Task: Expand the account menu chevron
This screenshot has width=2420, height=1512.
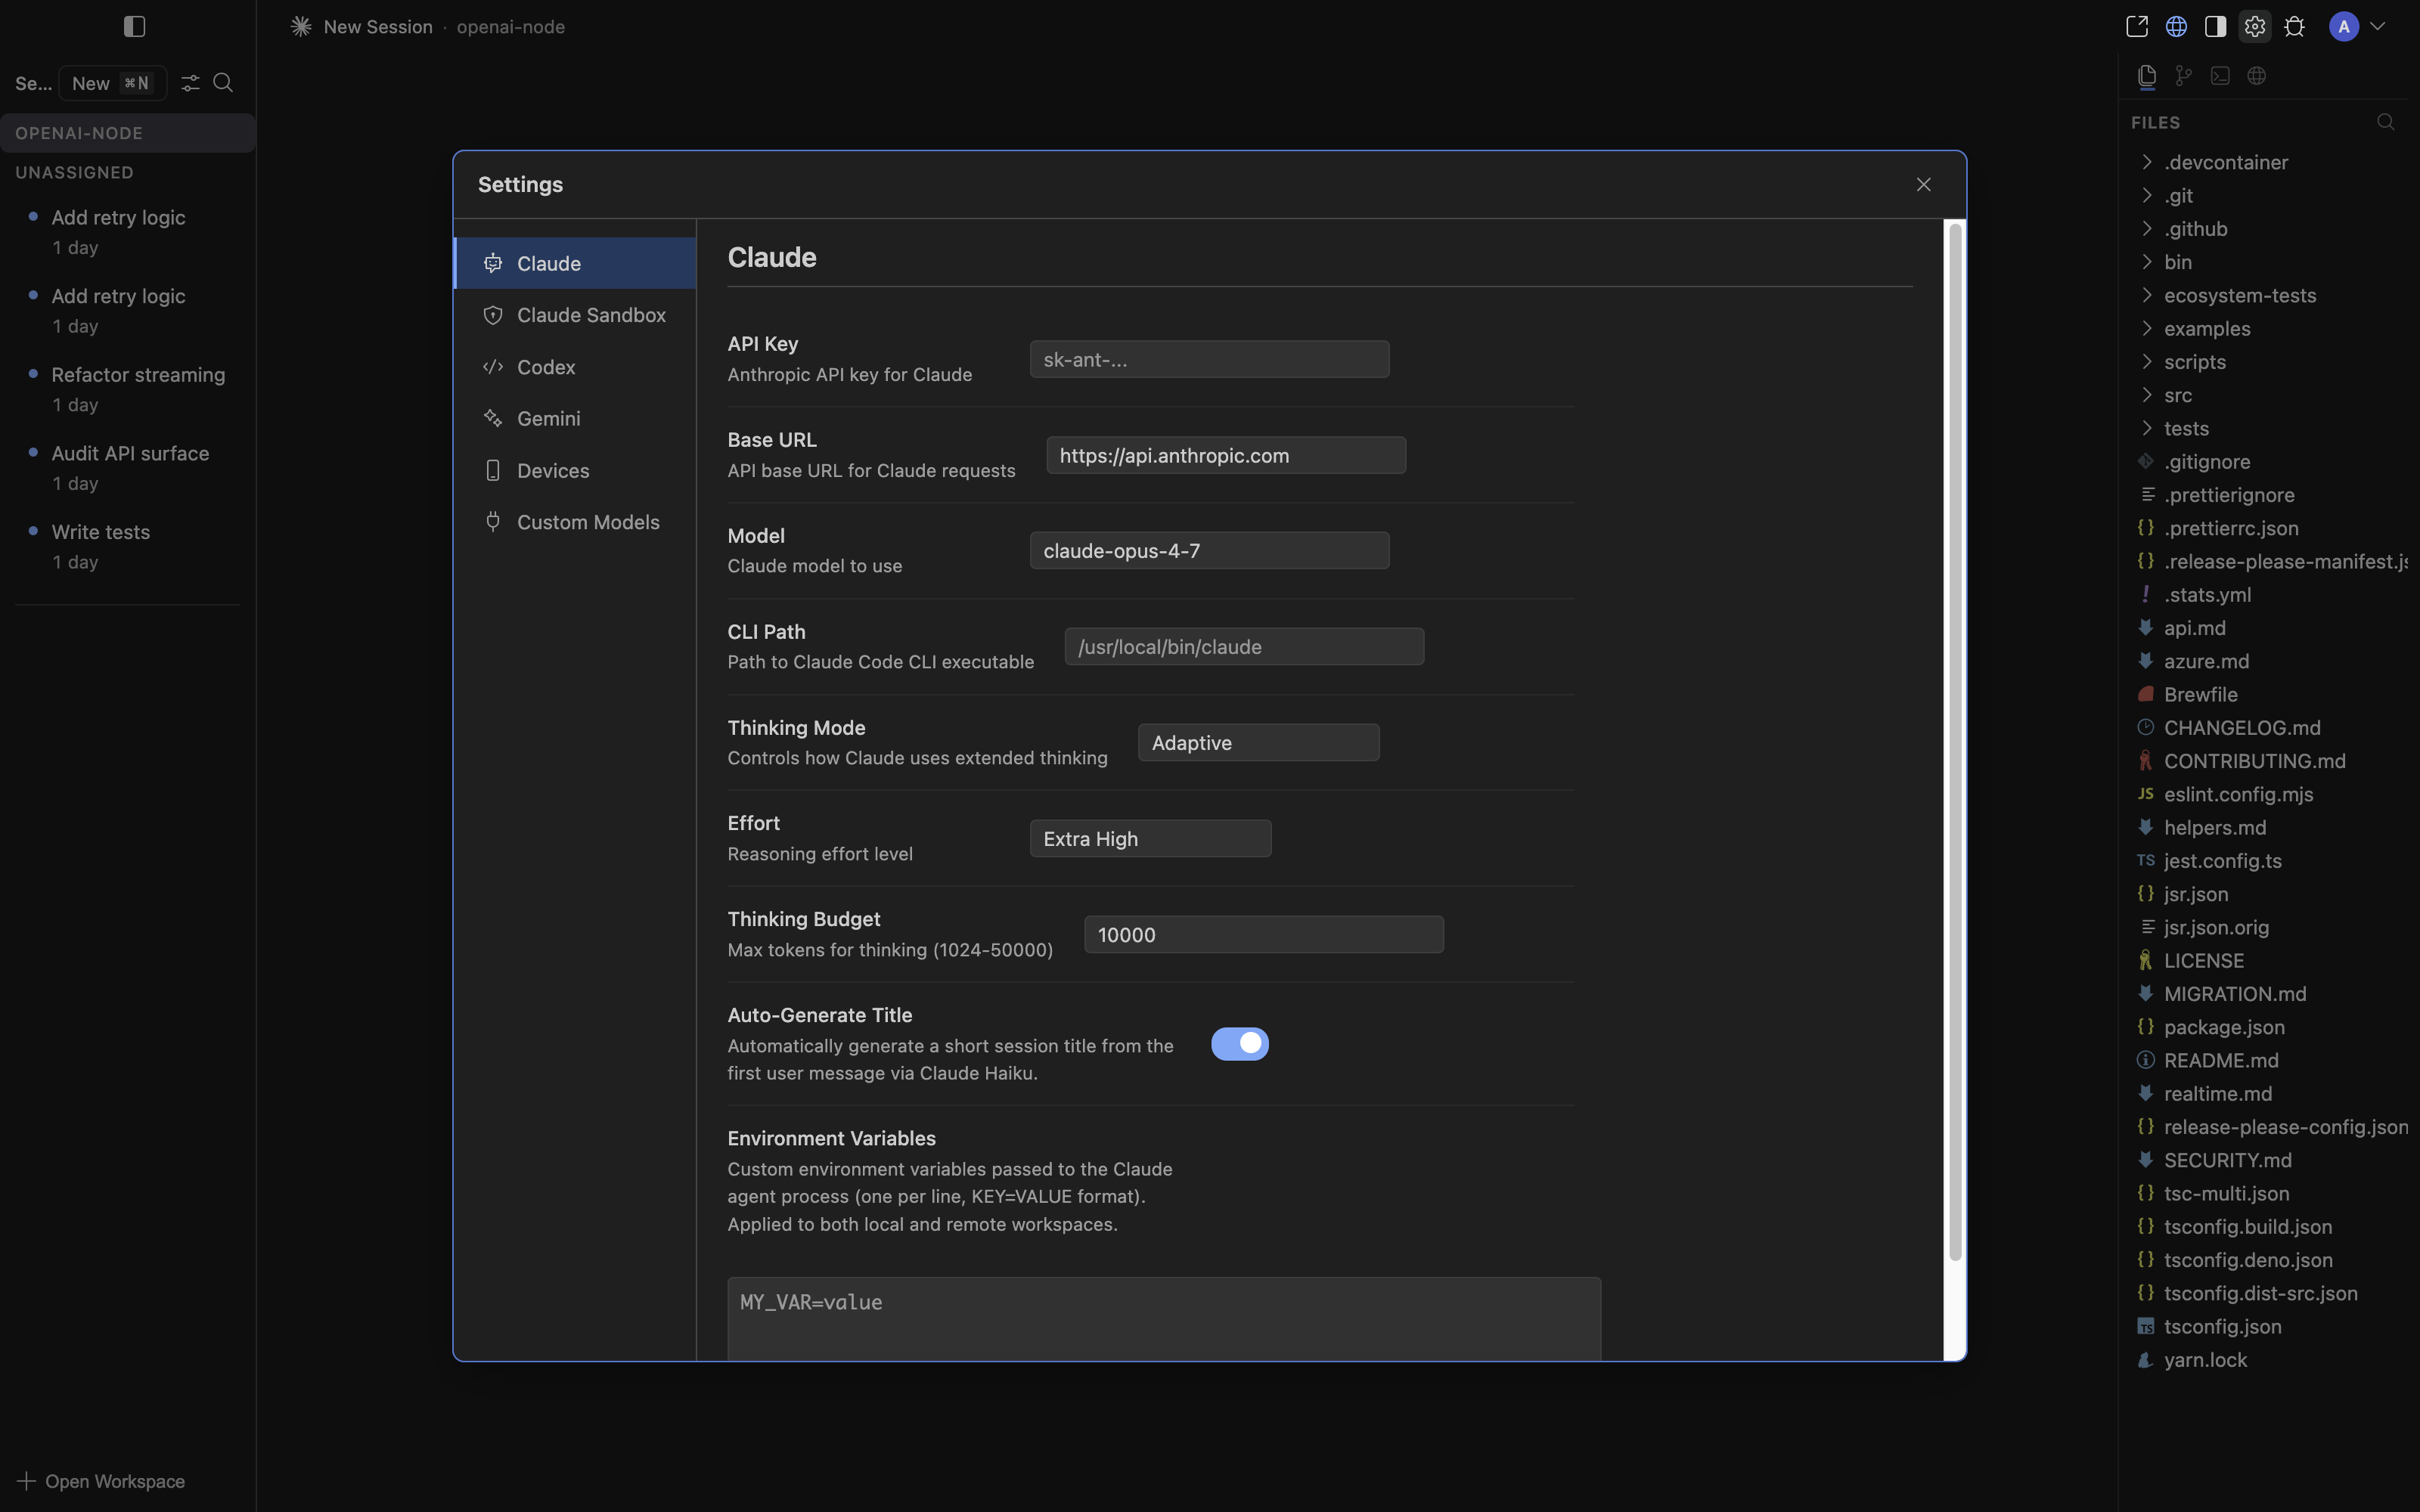Action: click(x=2378, y=27)
